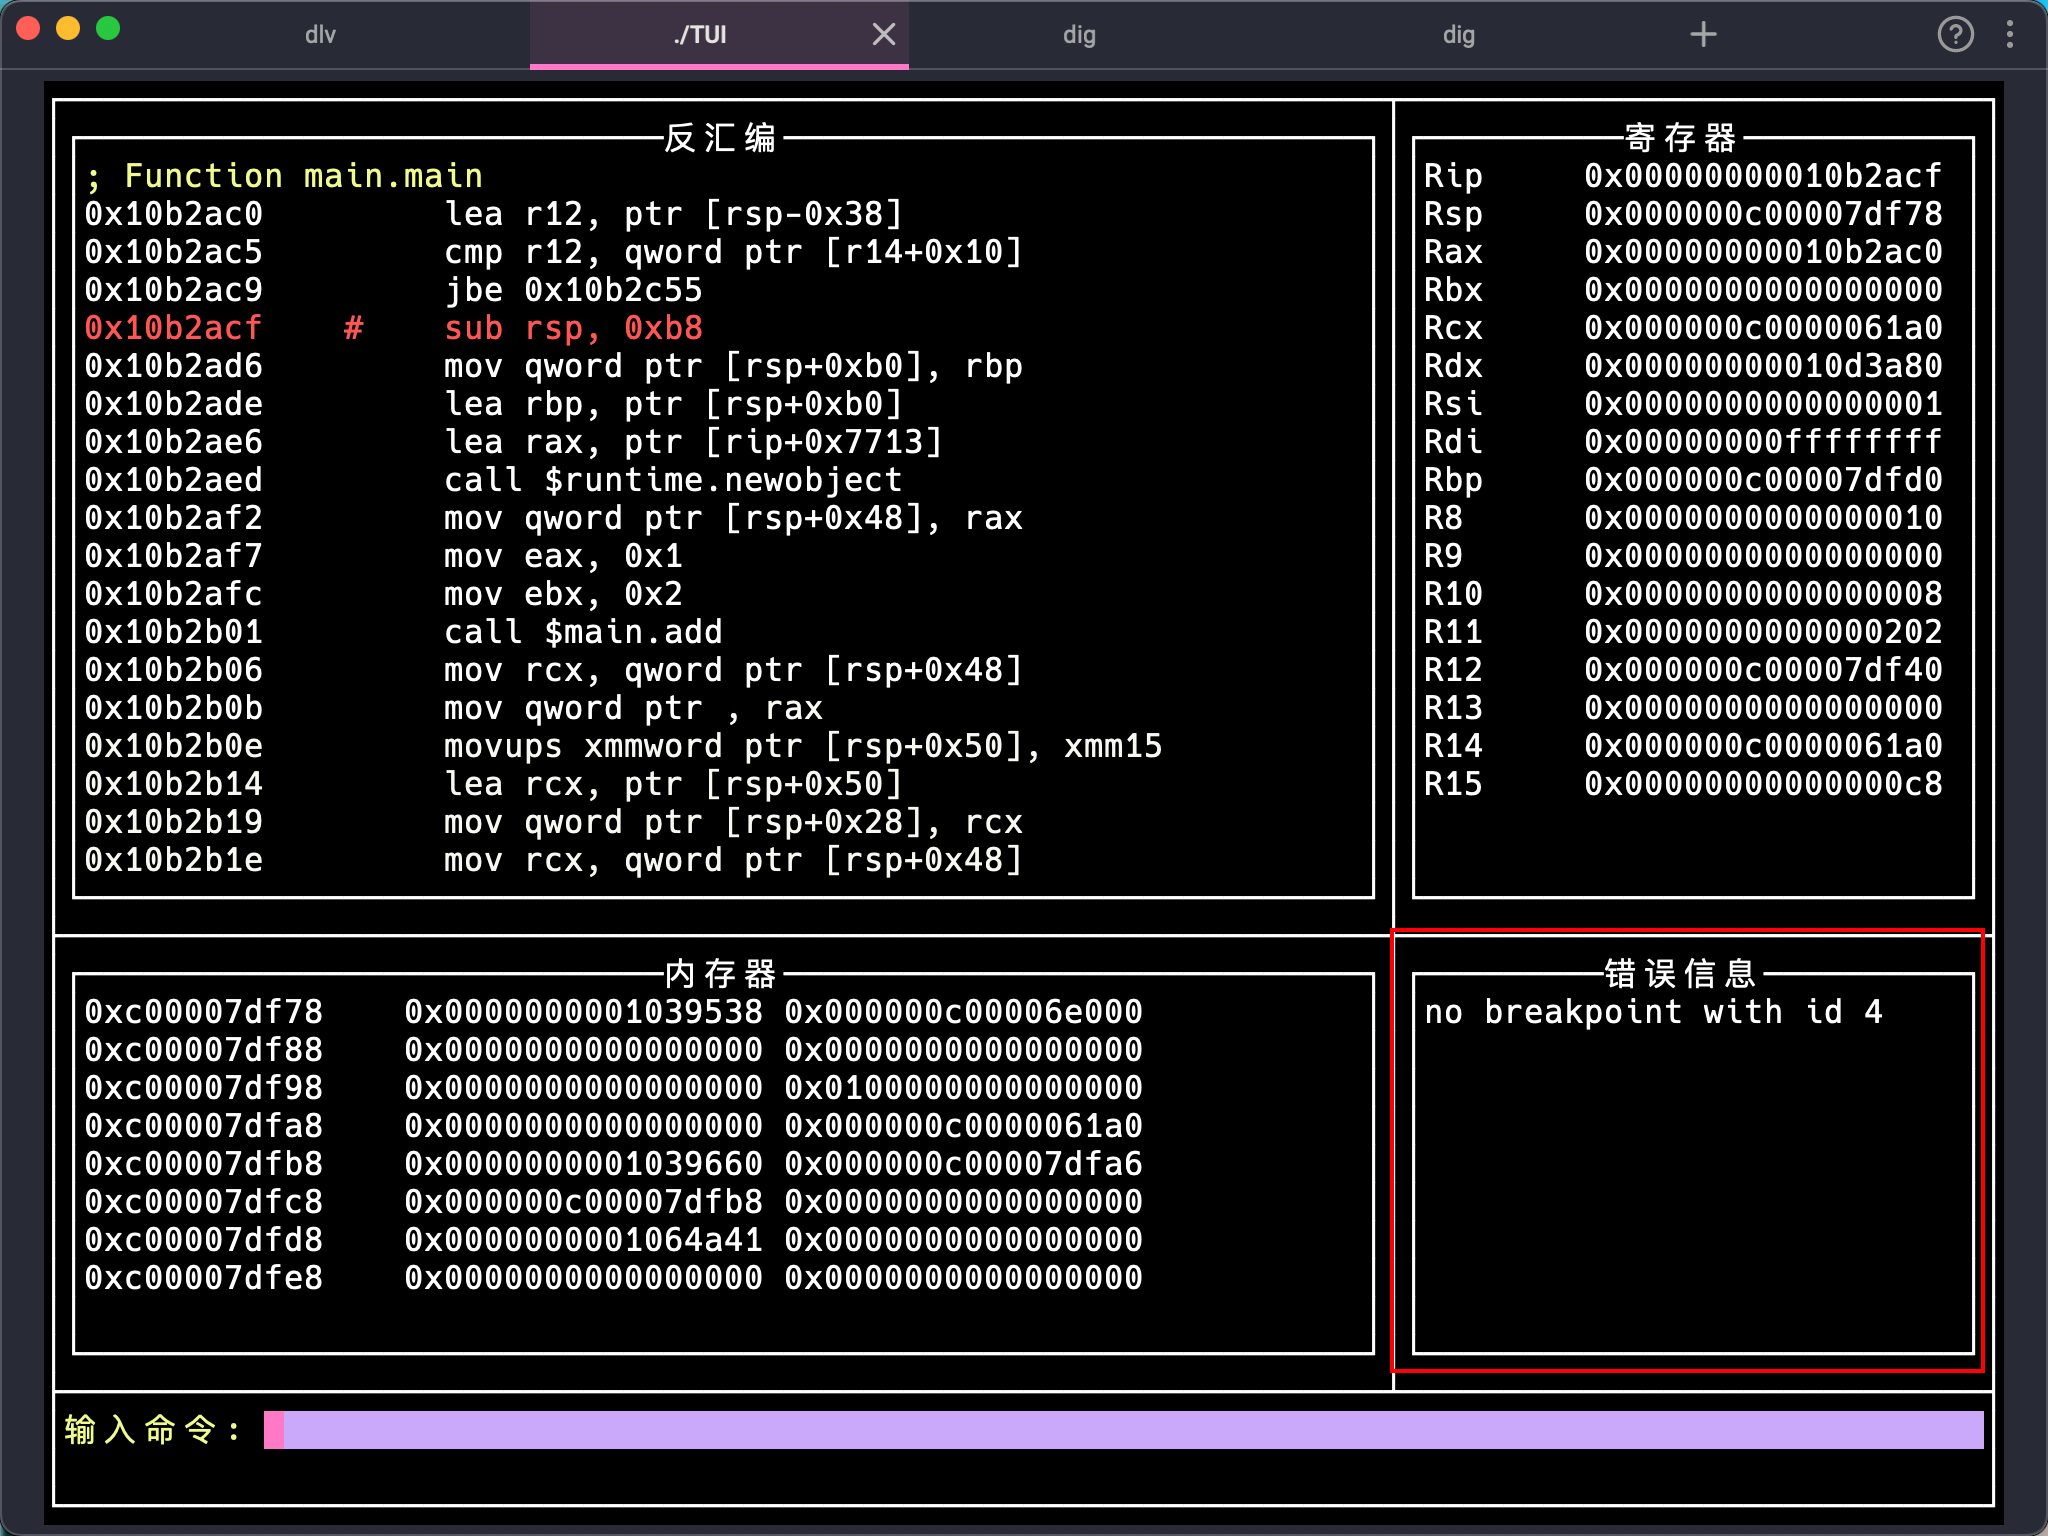
Task: Click the highlighted sub rsp, 0xb8 line
Action: (573, 328)
